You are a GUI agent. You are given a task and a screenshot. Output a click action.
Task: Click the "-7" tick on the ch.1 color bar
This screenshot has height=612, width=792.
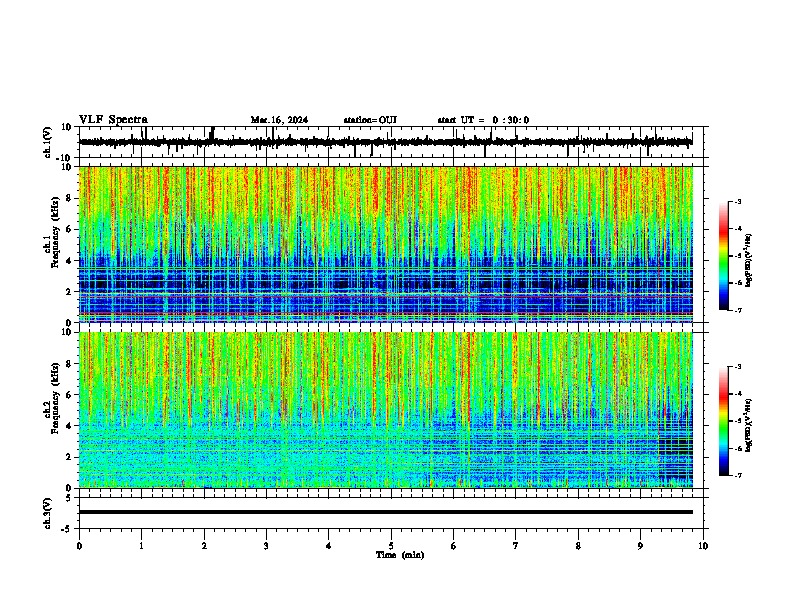(738, 310)
